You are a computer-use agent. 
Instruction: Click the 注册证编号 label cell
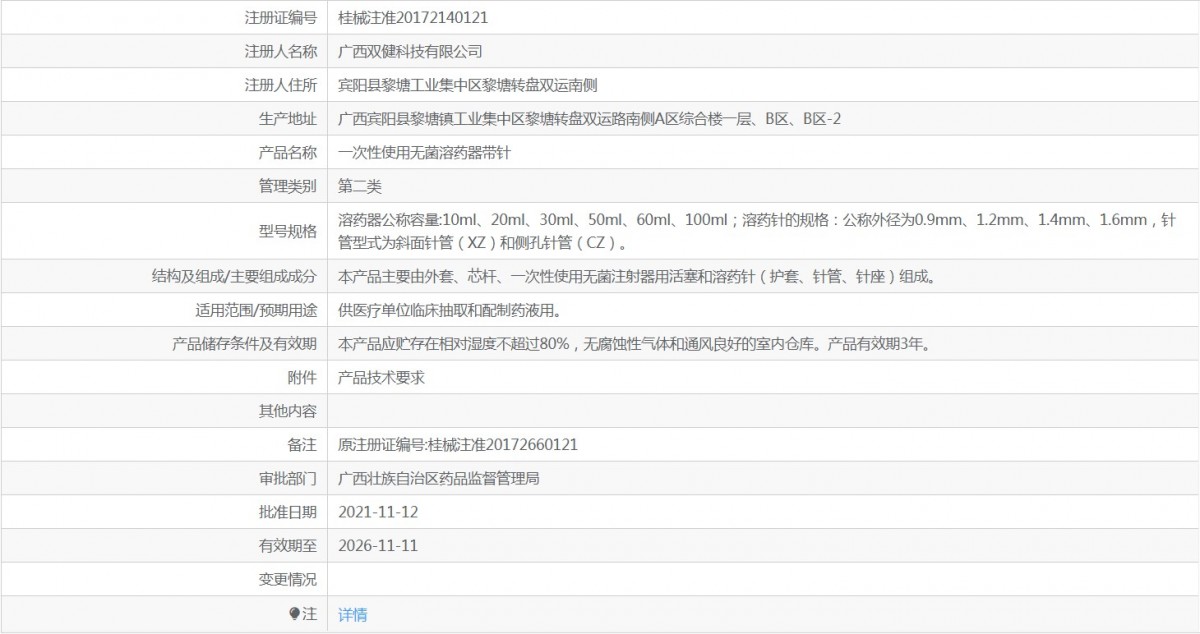click(x=281, y=18)
